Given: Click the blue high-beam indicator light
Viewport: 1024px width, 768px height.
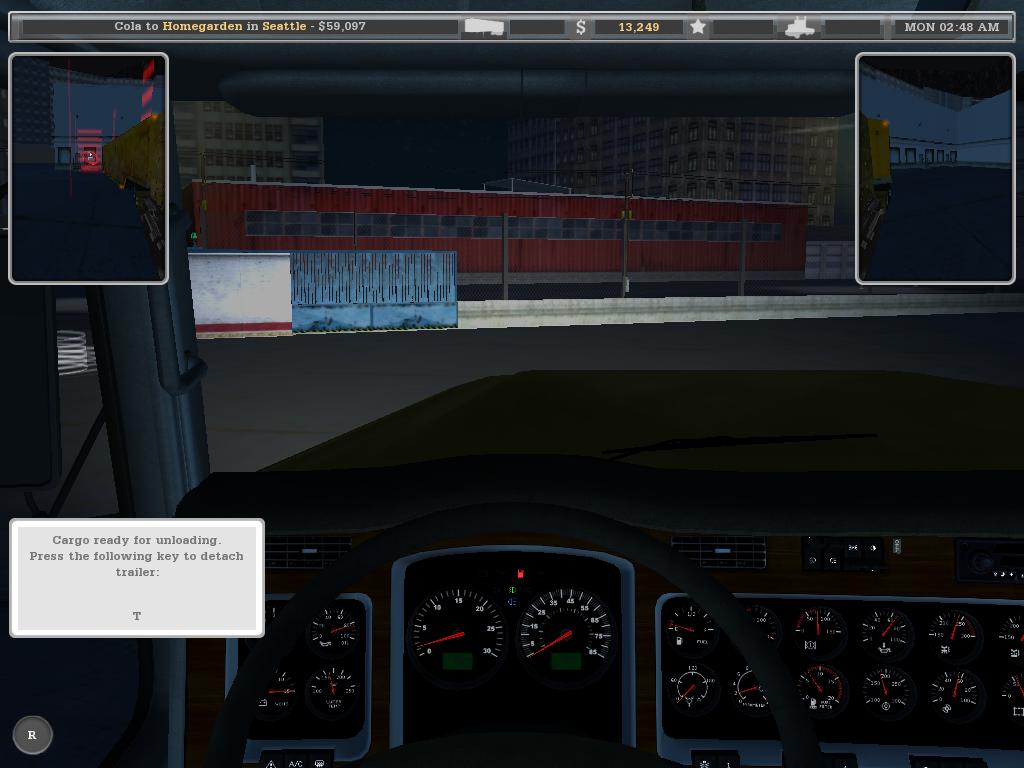Looking at the screenshot, I should pyautogui.click(x=513, y=601).
